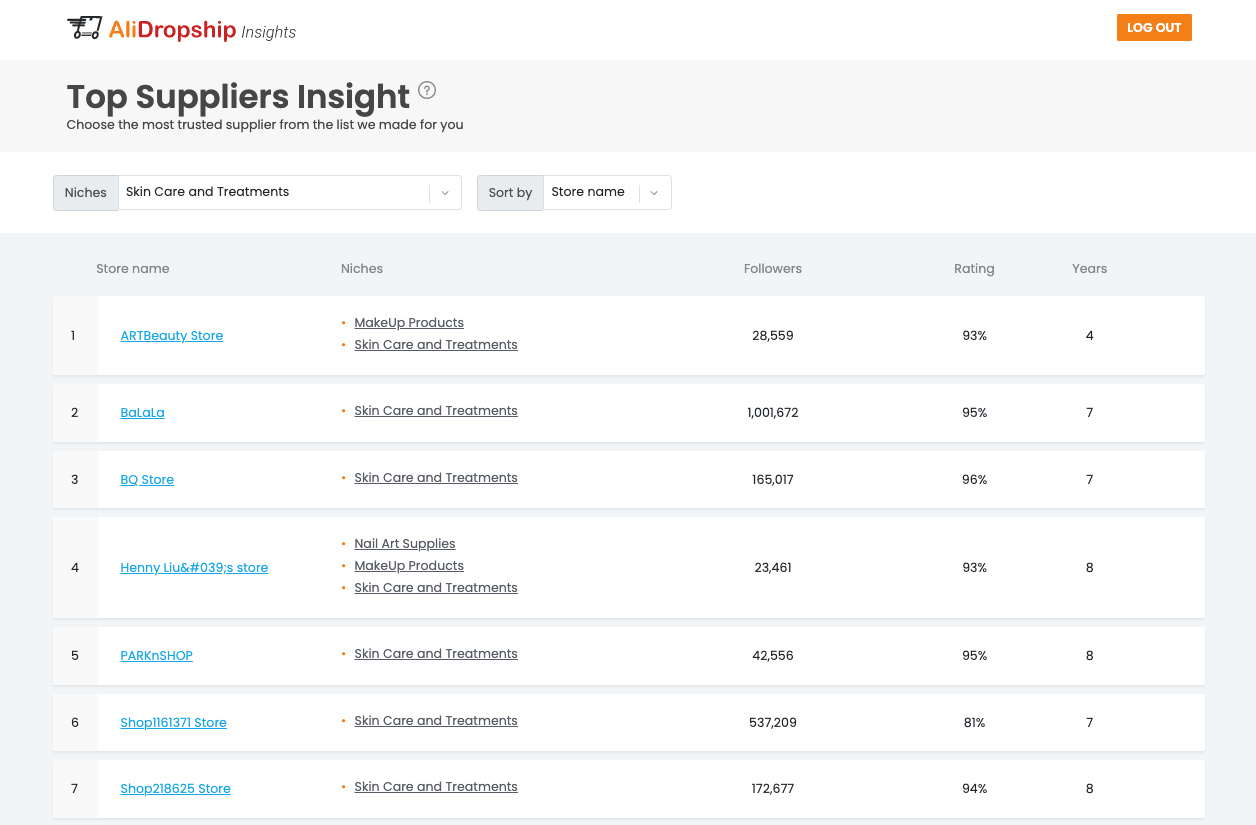This screenshot has height=825, width=1256.
Task: Open the Niches dropdown chevron
Action: coord(445,193)
